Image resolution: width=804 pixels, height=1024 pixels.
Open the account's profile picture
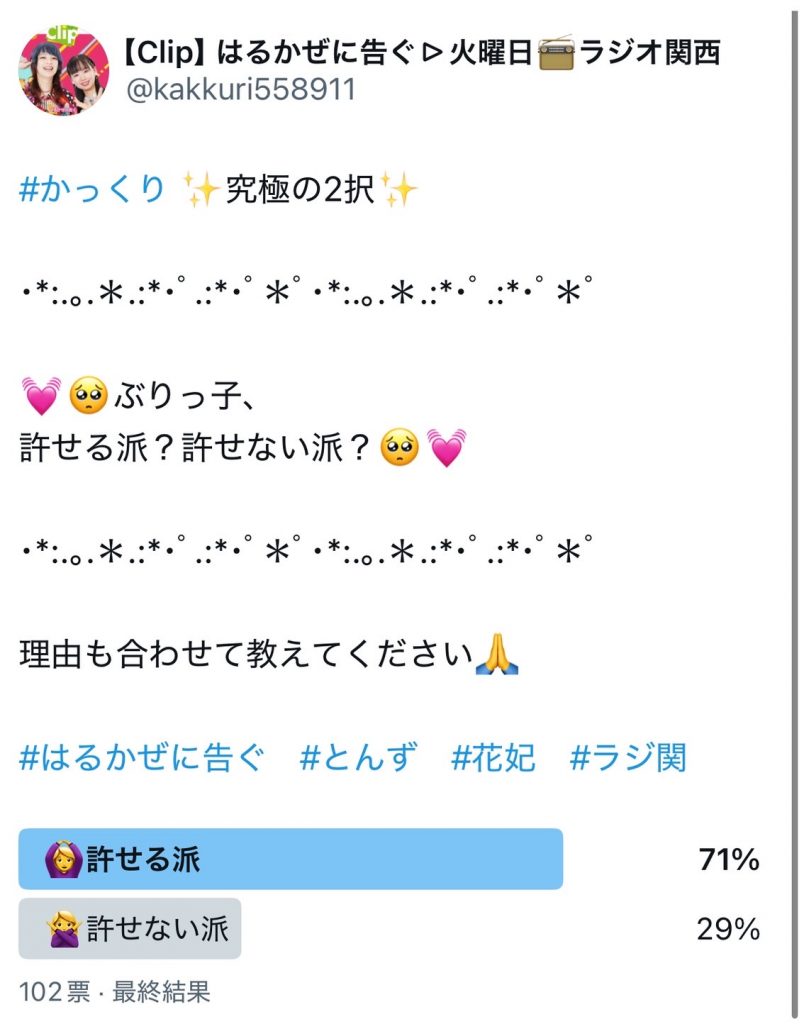tap(65, 72)
